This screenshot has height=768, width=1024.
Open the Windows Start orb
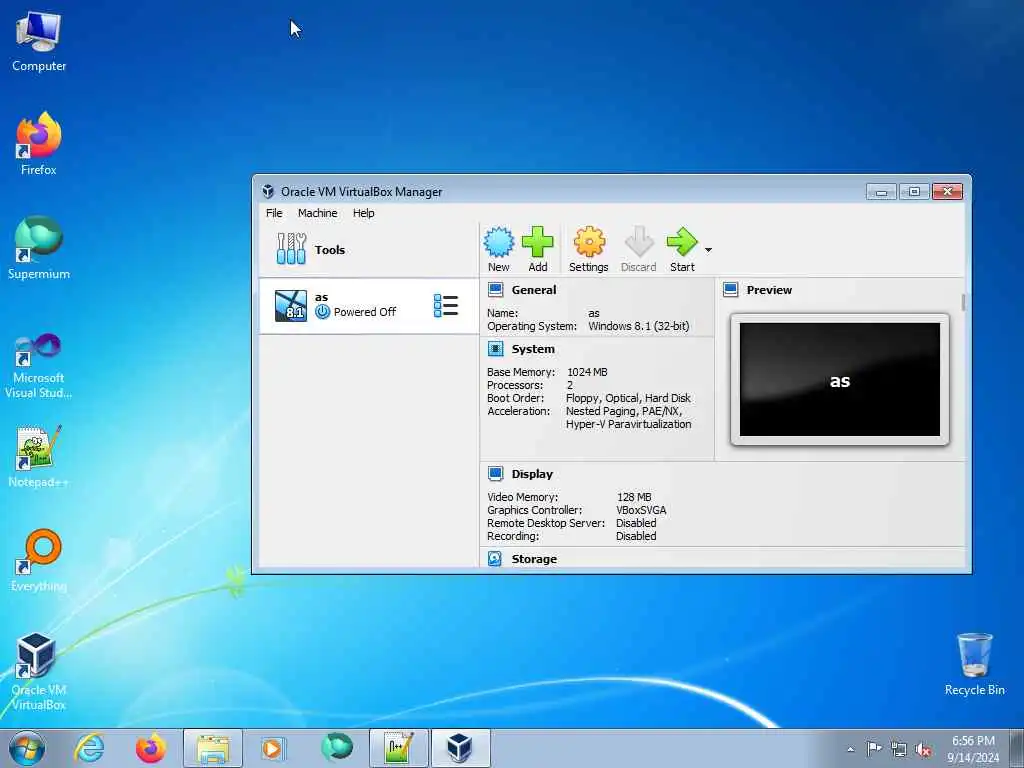point(27,748)
